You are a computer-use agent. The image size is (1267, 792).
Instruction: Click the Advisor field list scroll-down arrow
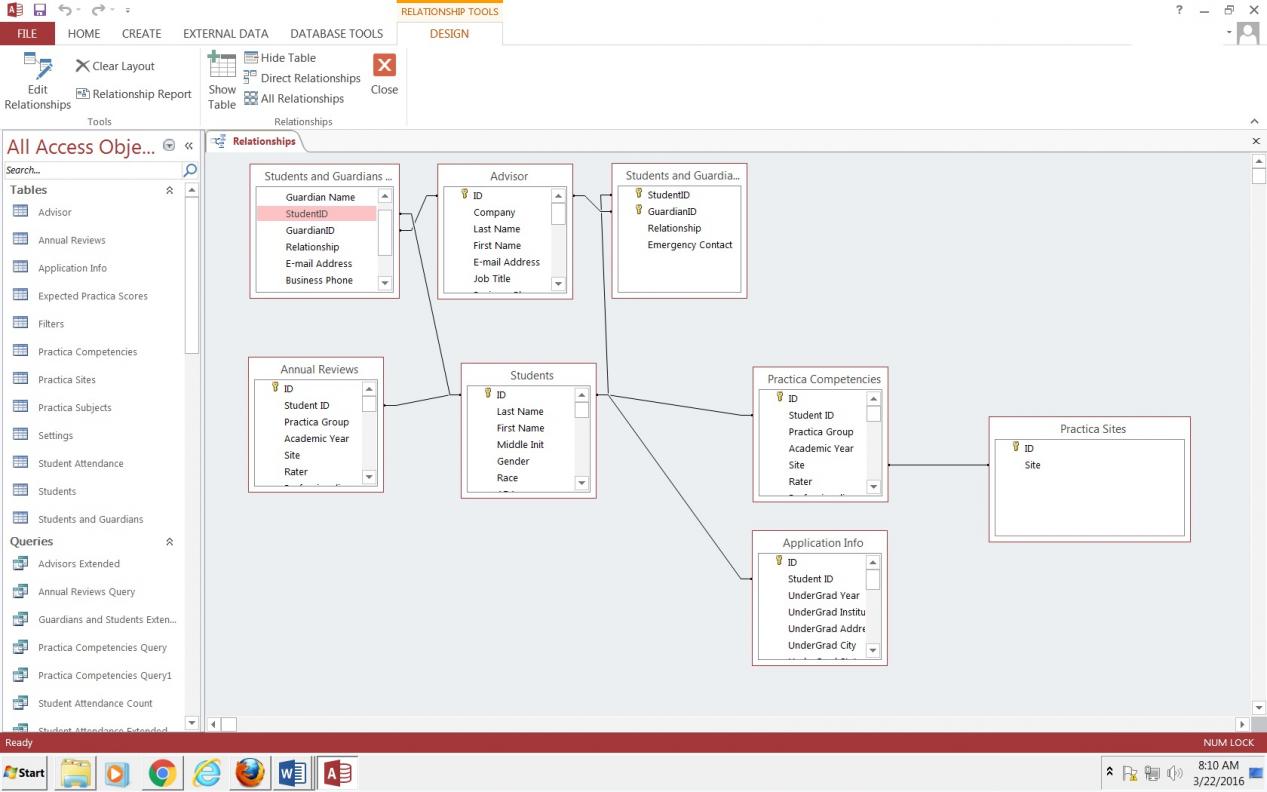559,284
